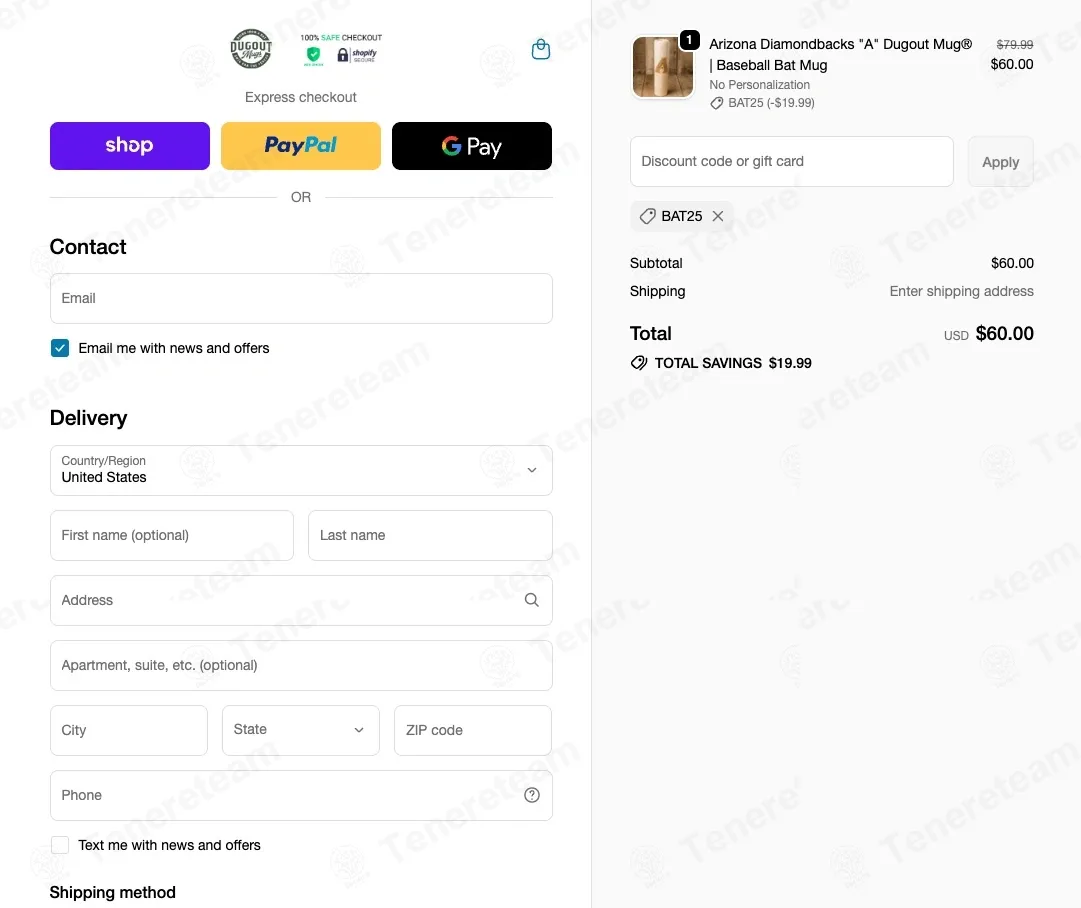1081x908 pixels.
Task: Remove the BAT25 discount code tag
Action: tap(718, 216)
